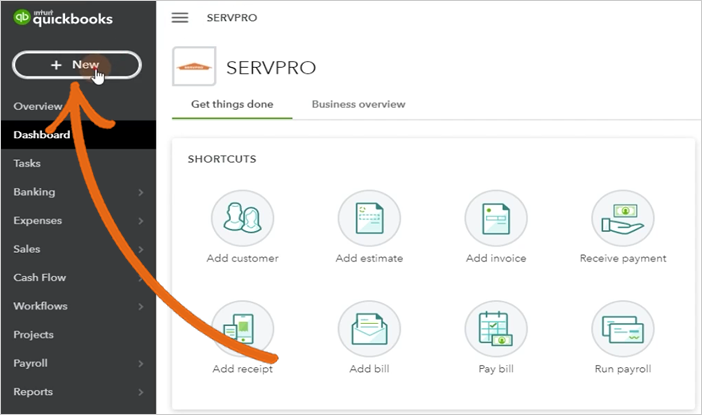This screenshot has height=415, width=702.
Task: Click the SERVPRO company logo
Action: [x=195, y=68]
